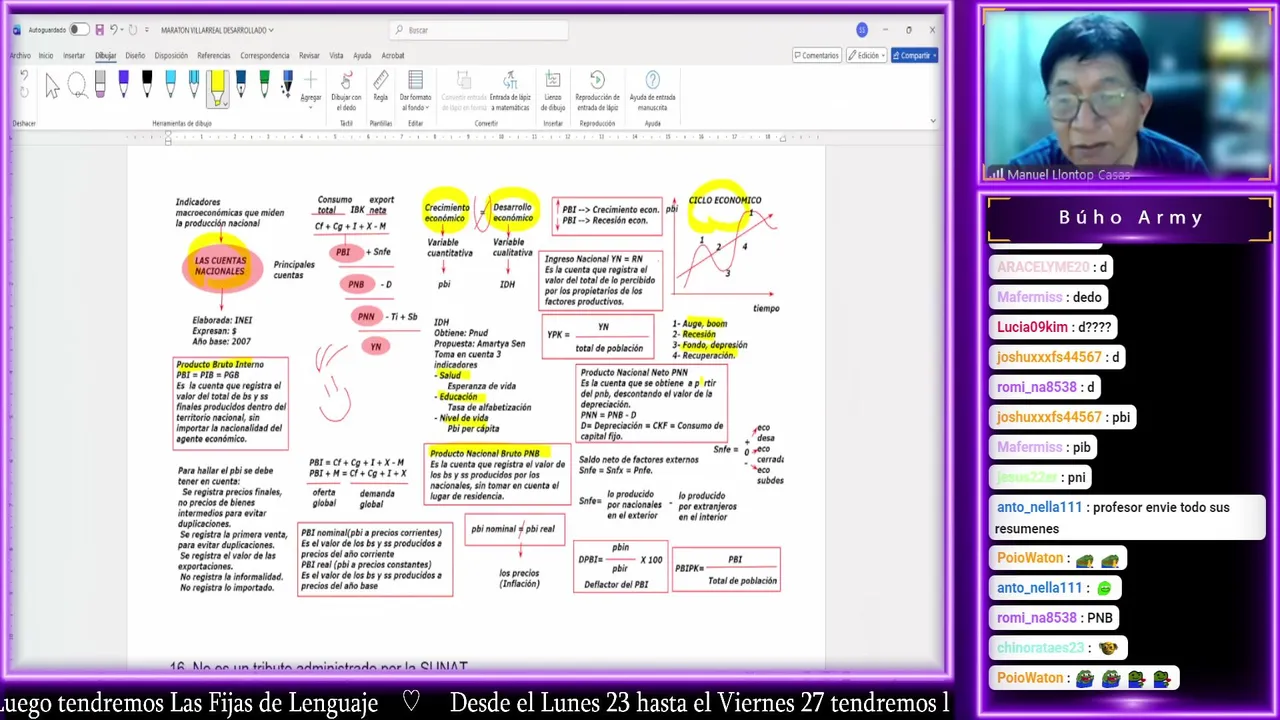Click the romi_na8538 PNB chat message

tap(1055, 618)
